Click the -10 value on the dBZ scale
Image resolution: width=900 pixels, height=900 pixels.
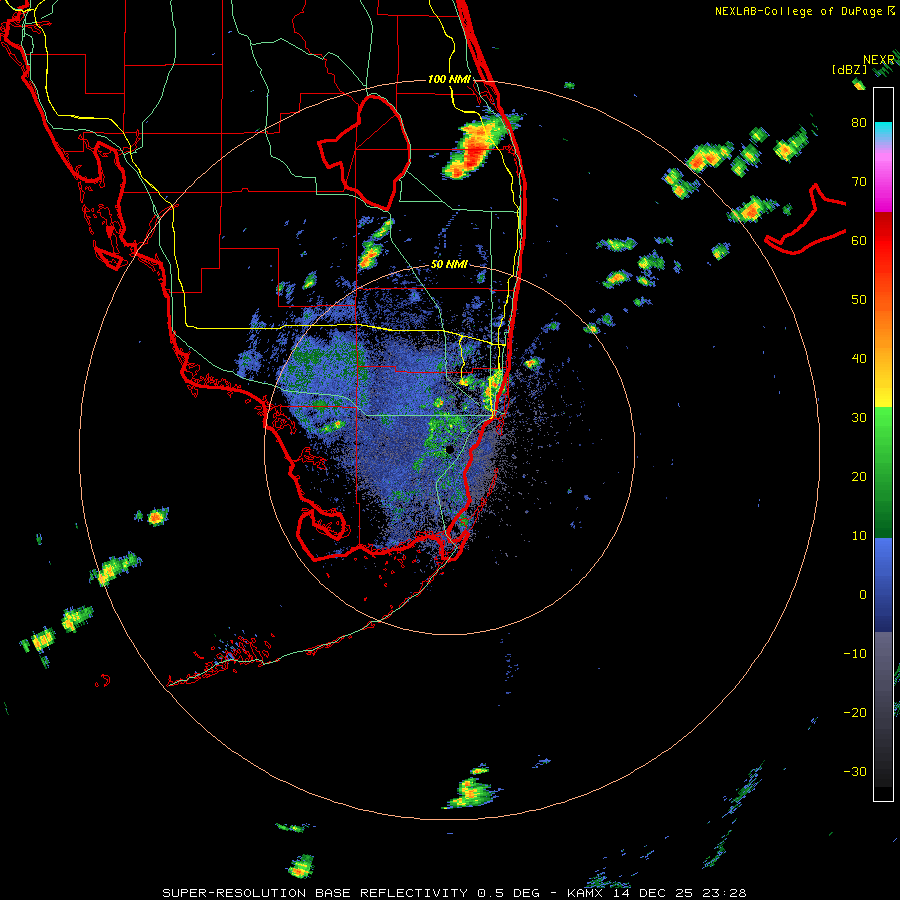pyautogui.click(x=855, y=654)
